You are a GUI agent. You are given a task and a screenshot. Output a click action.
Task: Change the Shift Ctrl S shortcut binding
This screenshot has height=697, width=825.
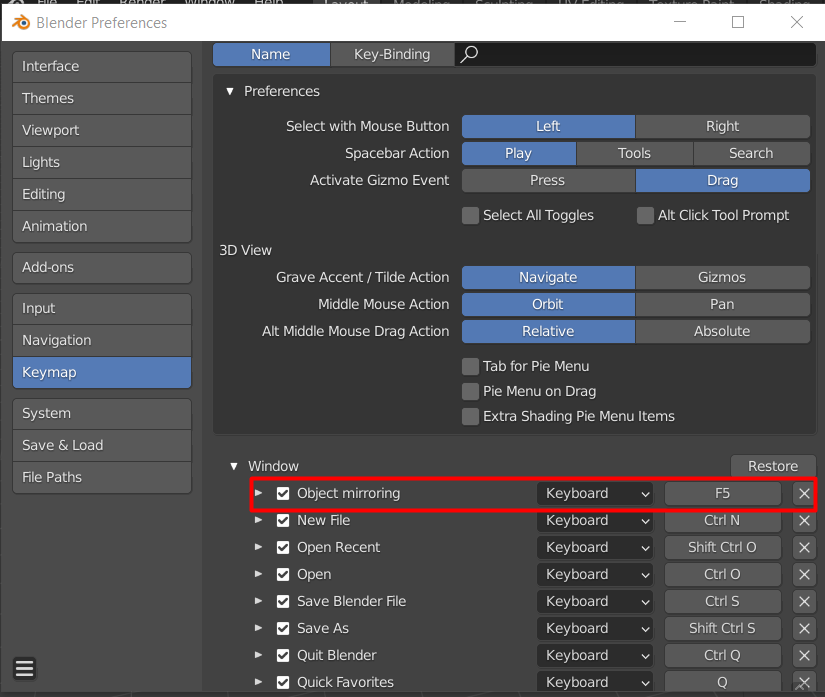(x=722, y=628)
